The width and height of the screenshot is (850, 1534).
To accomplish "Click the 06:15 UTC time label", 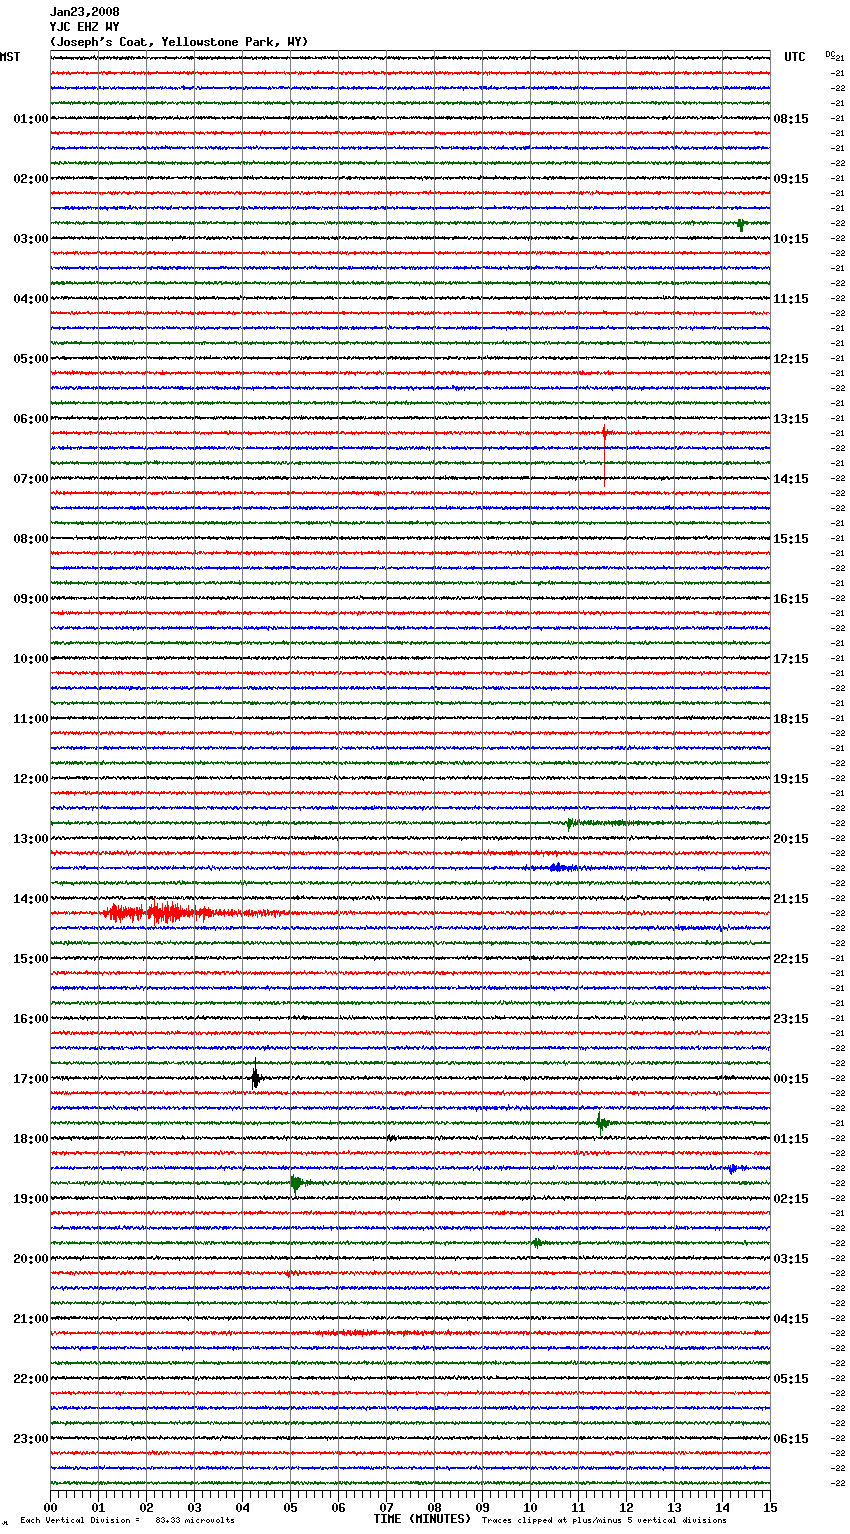I will click(791, 1439).
